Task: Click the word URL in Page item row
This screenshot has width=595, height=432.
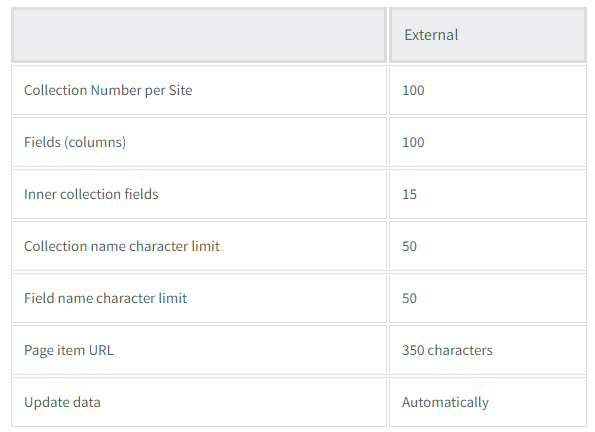Action: point(101,350)
